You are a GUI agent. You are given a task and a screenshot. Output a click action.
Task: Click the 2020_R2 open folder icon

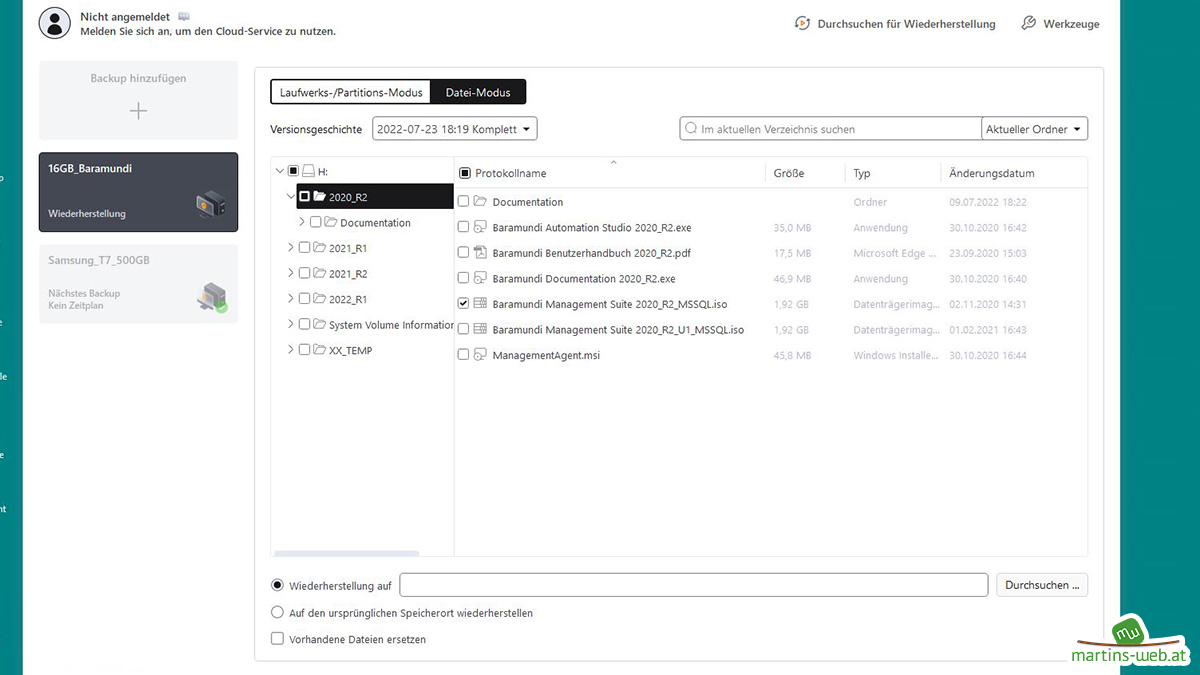point(319,197)
